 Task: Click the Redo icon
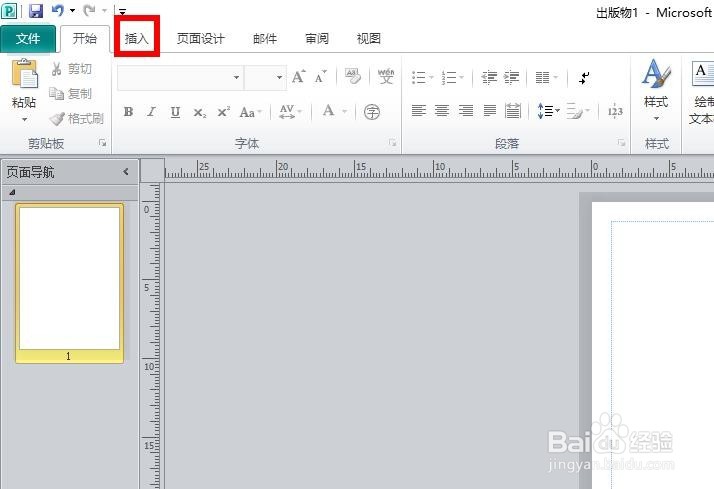point(89,10)
